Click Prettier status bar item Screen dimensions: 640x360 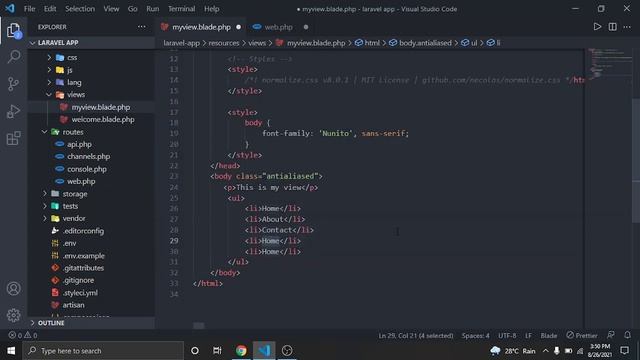pos(582,335)
